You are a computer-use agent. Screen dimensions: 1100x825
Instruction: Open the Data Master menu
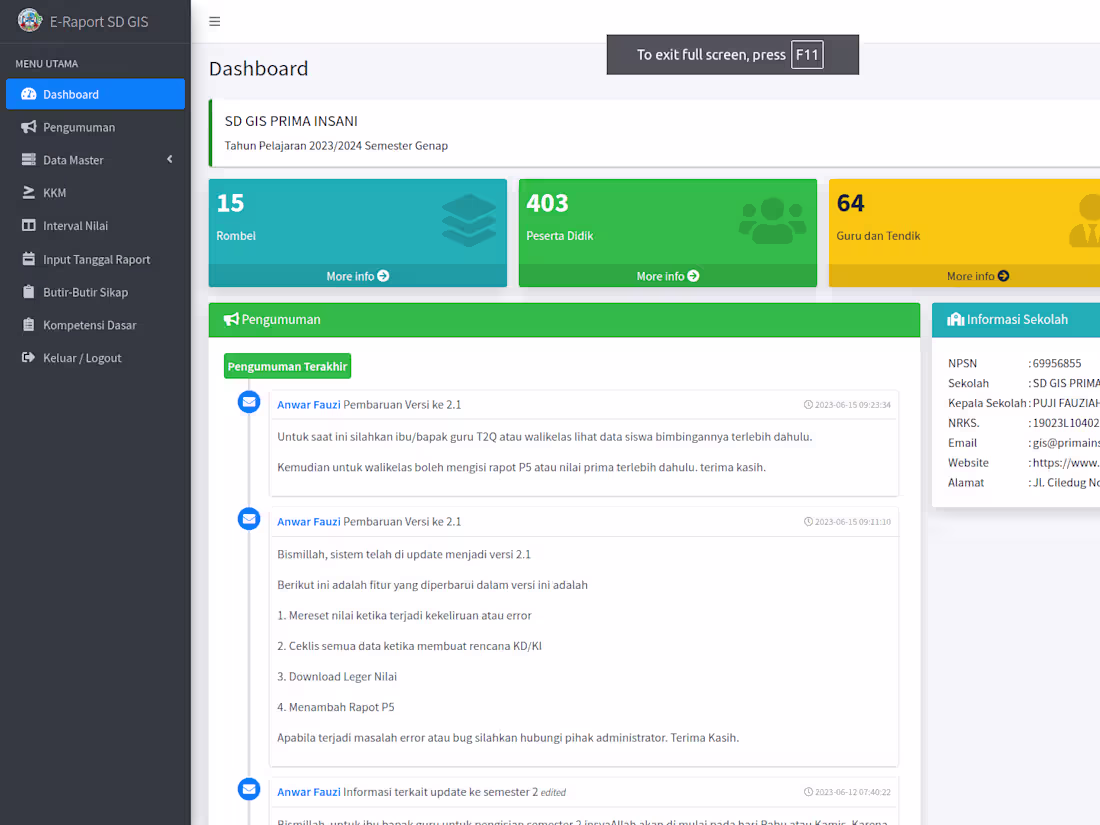click(95, 160)
